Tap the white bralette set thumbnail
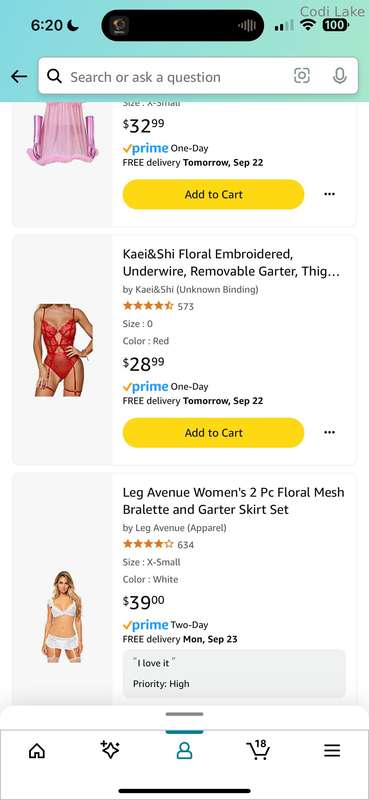Viewport: 369px width, 800px height. pos(64,616)
